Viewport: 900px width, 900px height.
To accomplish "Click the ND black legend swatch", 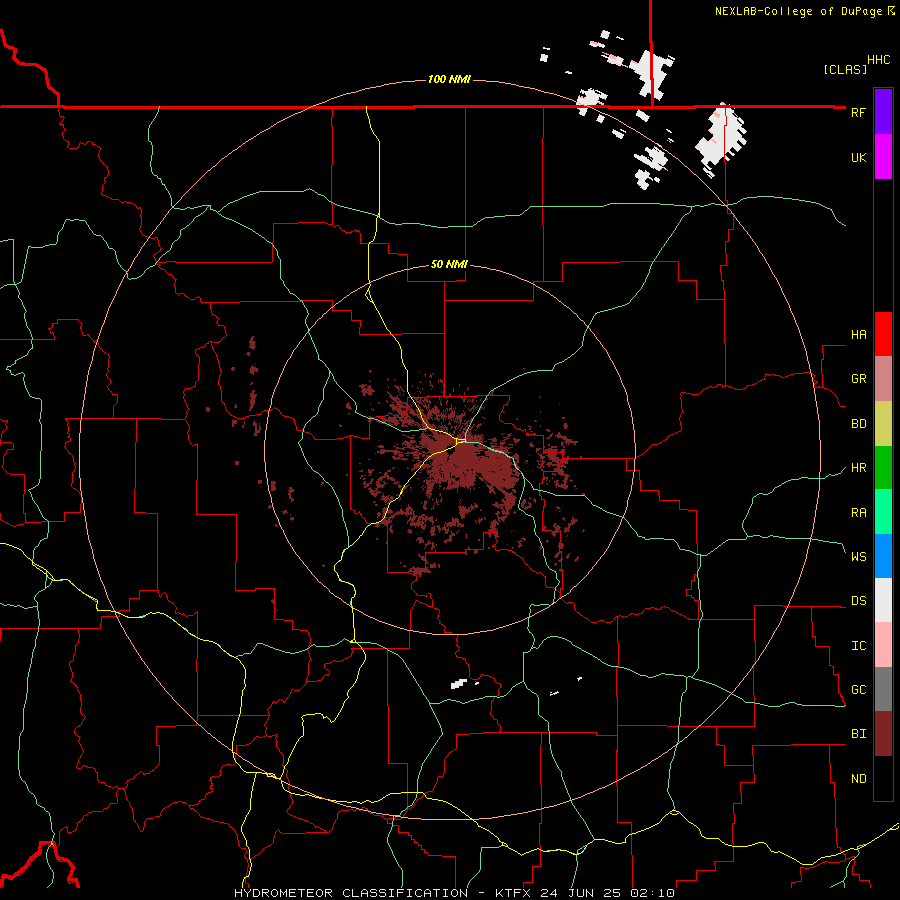I will pos(883,778).
